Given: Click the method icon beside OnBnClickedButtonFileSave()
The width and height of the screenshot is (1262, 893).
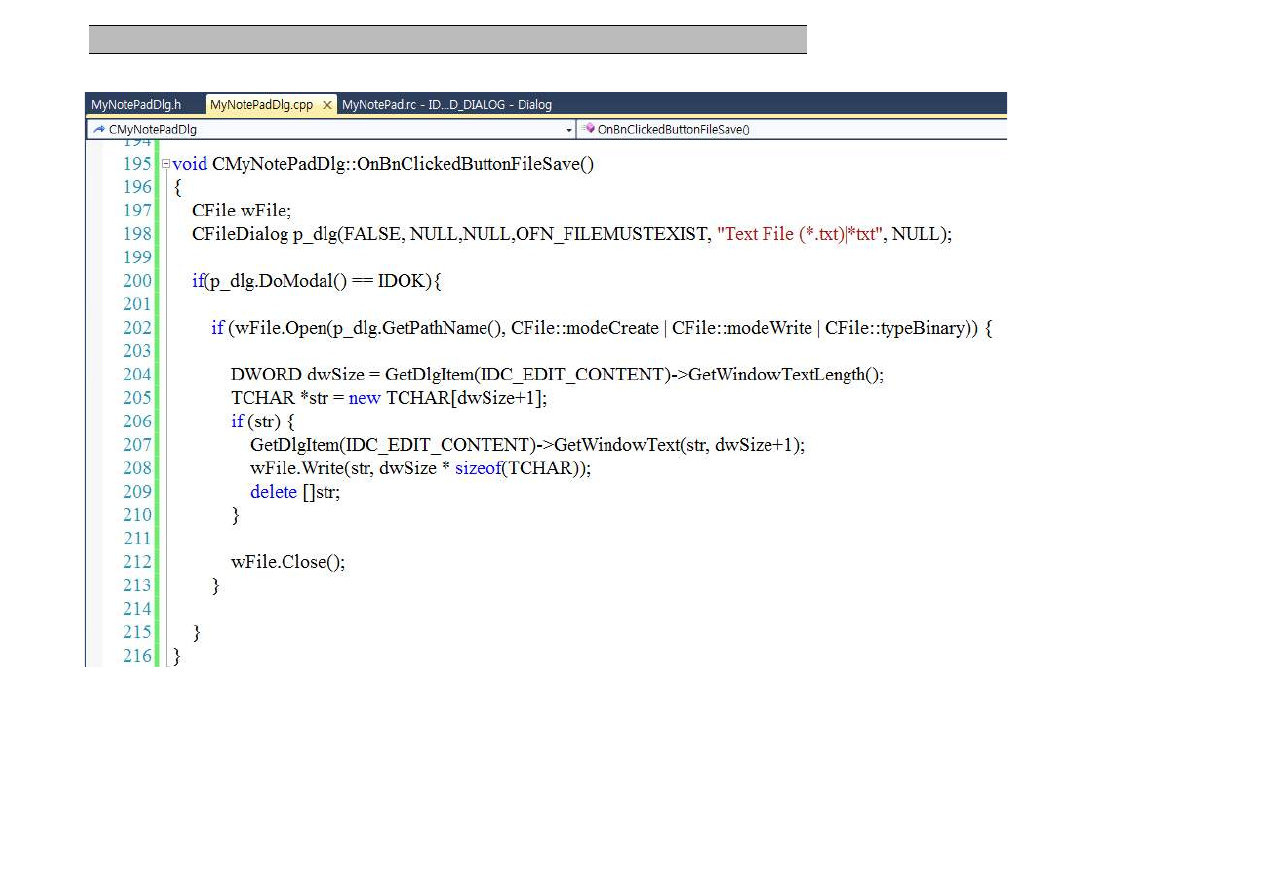Looking at the screenshot, I should pyautogui.click(x=589, y=130).
